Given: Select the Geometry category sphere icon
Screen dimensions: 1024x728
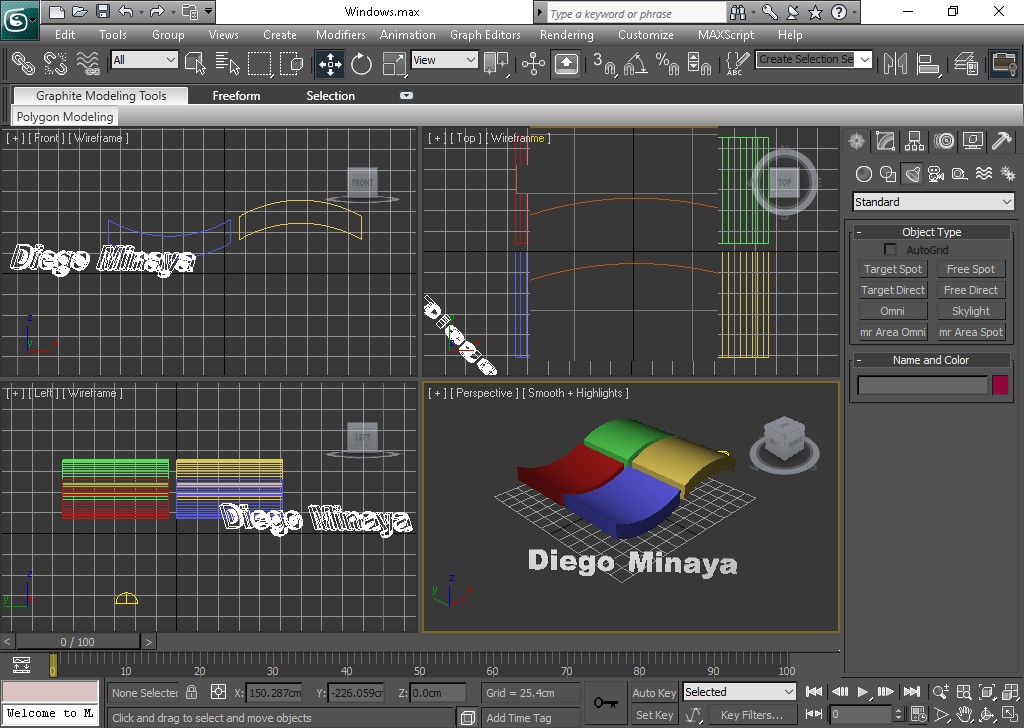Looking at the screenshot, I should (x=864, y=174).
